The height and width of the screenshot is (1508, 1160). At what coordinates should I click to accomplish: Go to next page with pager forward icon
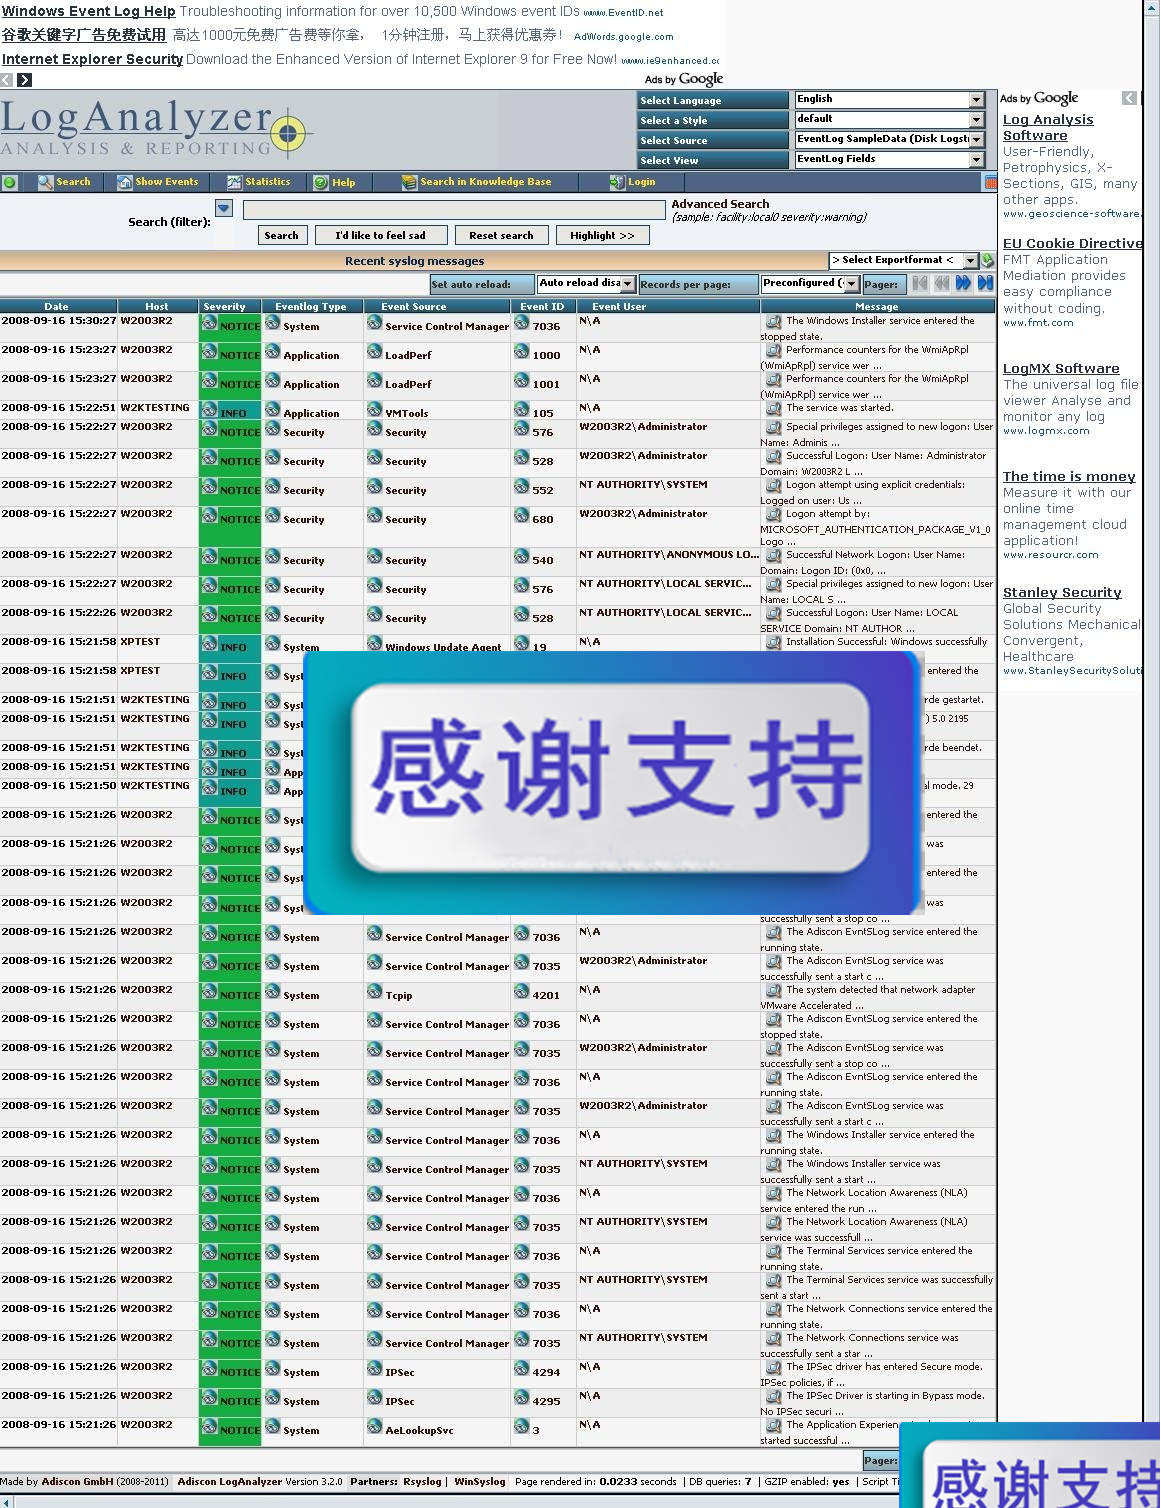pos(964,284)
